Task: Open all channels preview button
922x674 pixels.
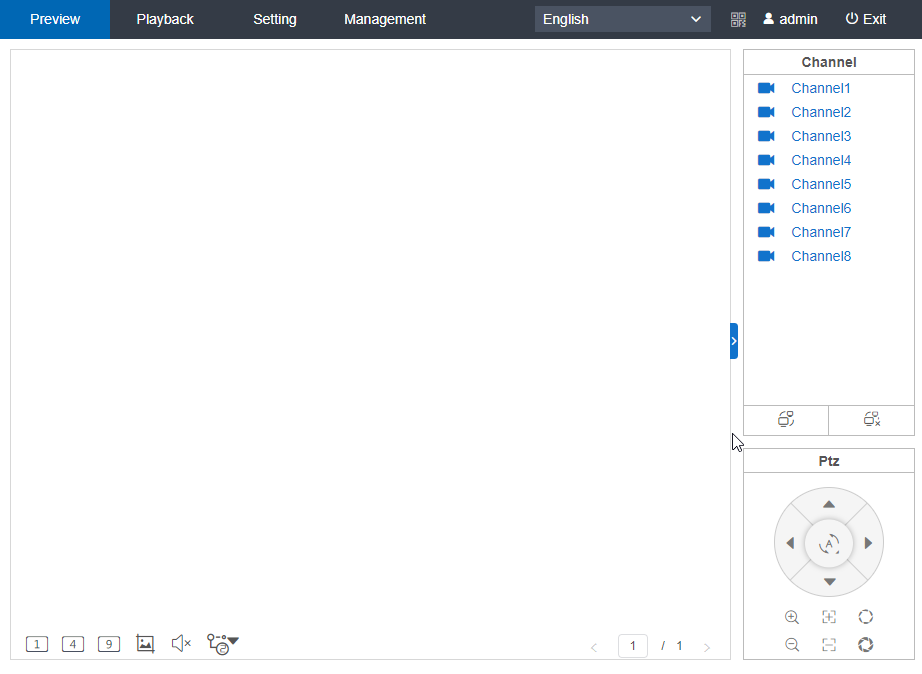Action: point(786,420)
